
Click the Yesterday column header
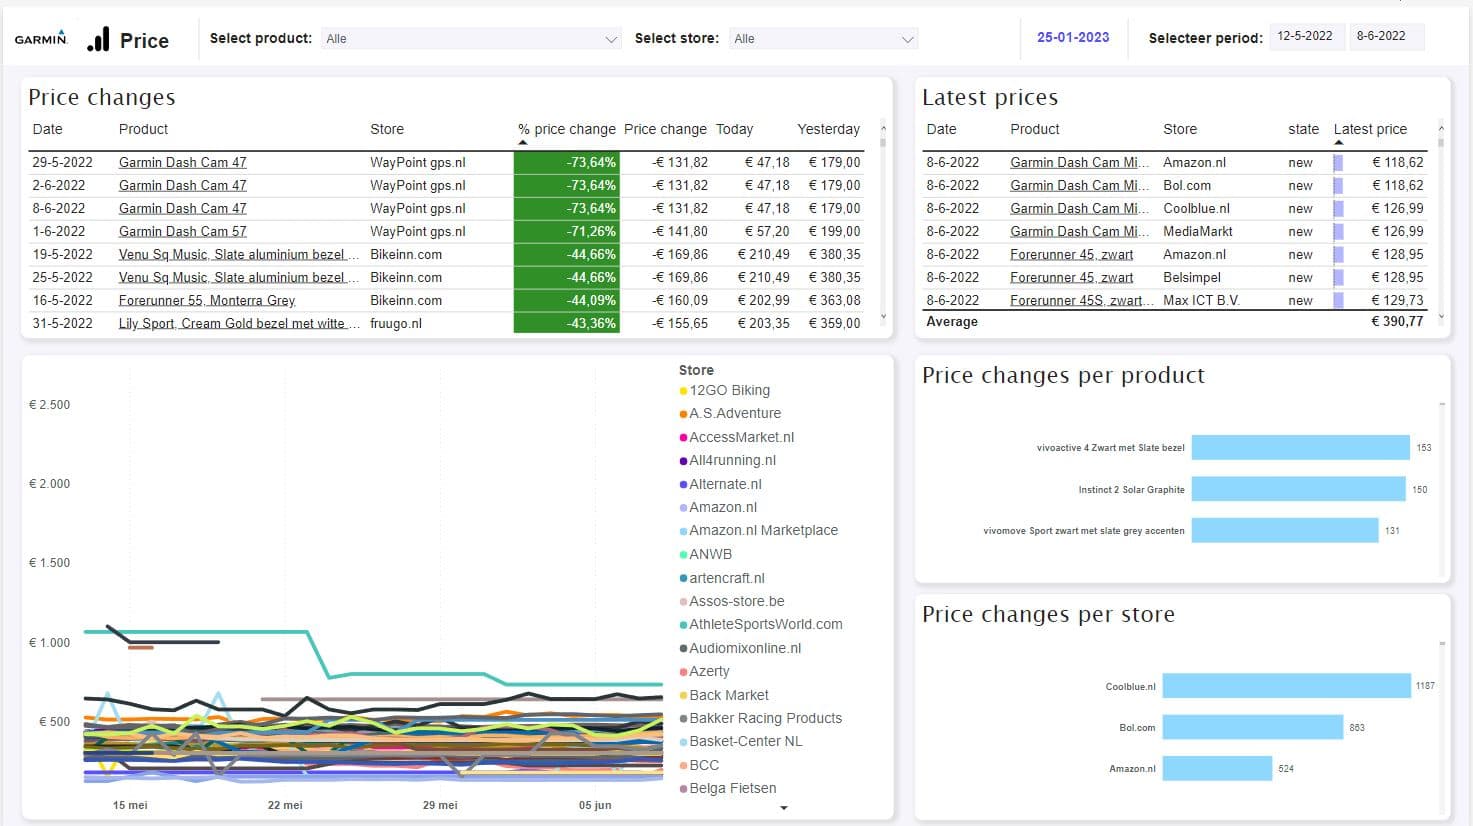[x=828, y=129]
